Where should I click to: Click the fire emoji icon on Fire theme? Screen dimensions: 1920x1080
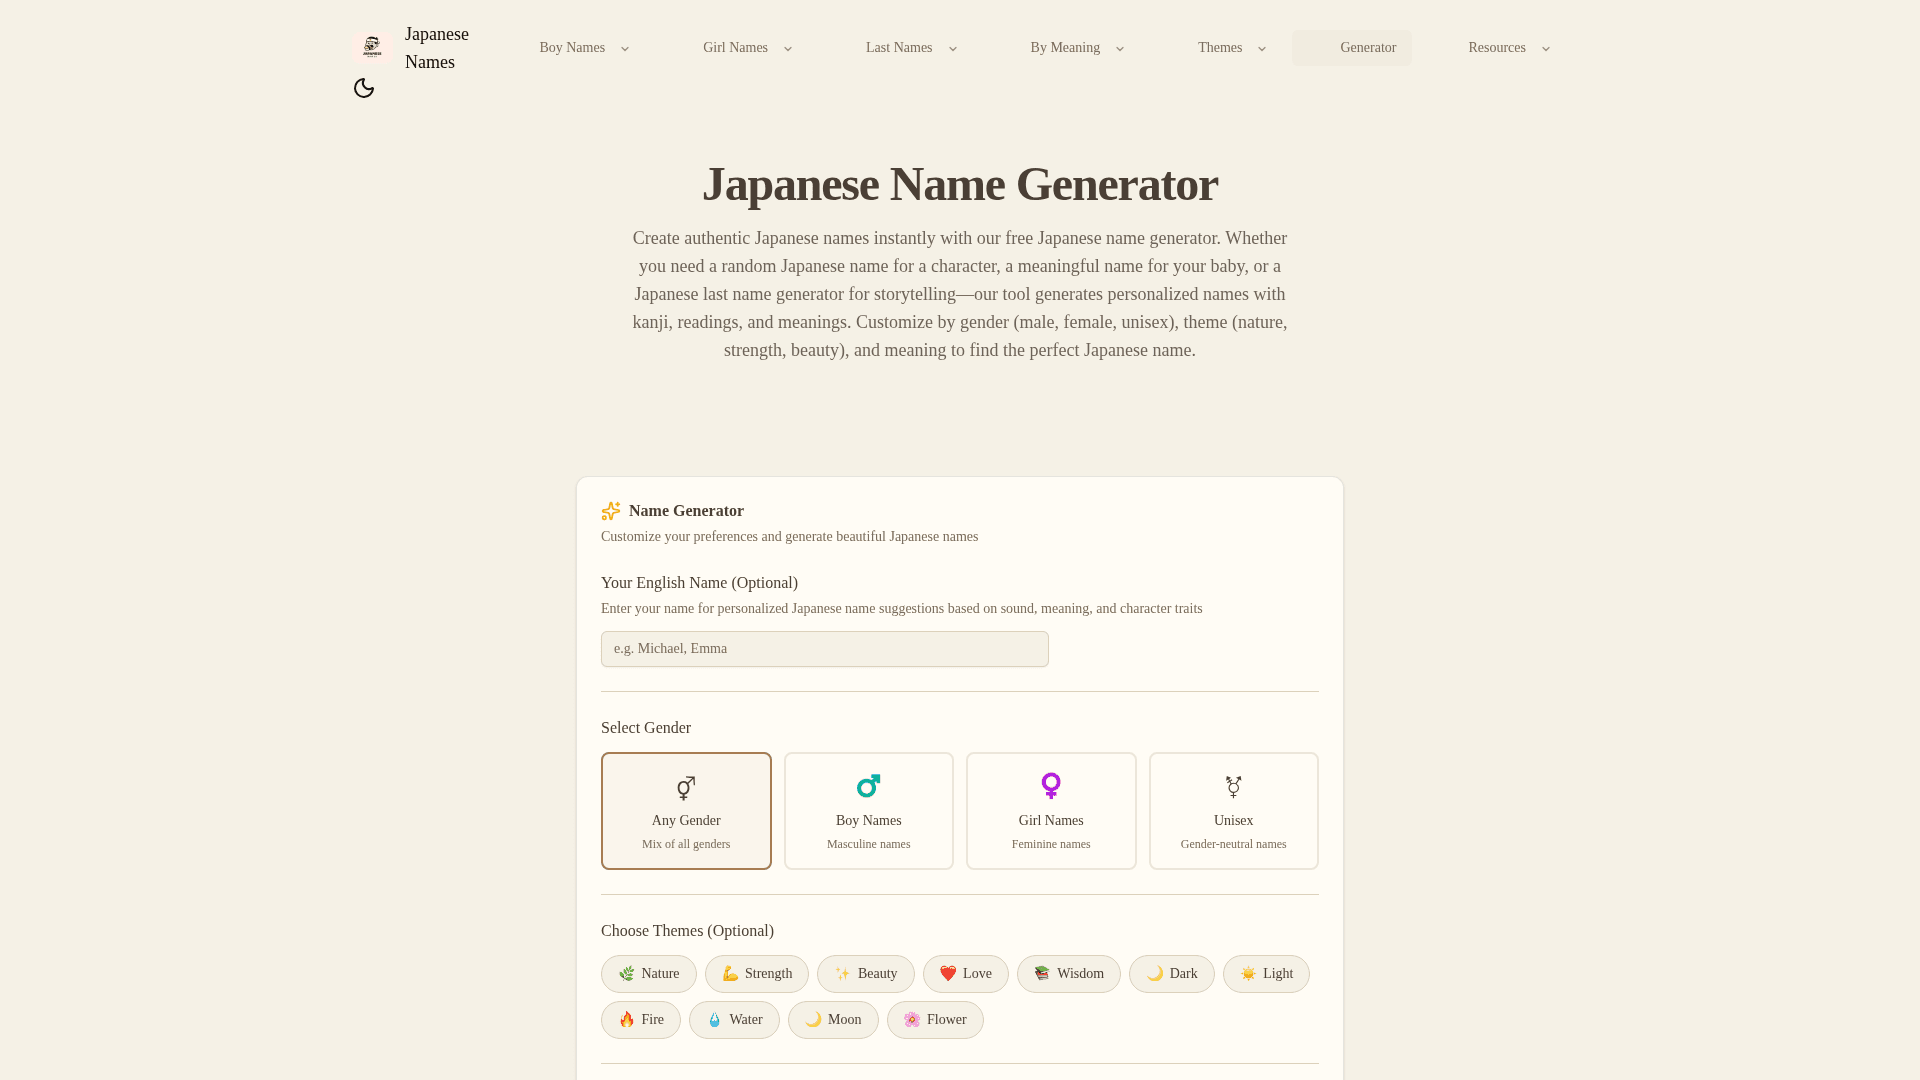point(626,1019)
